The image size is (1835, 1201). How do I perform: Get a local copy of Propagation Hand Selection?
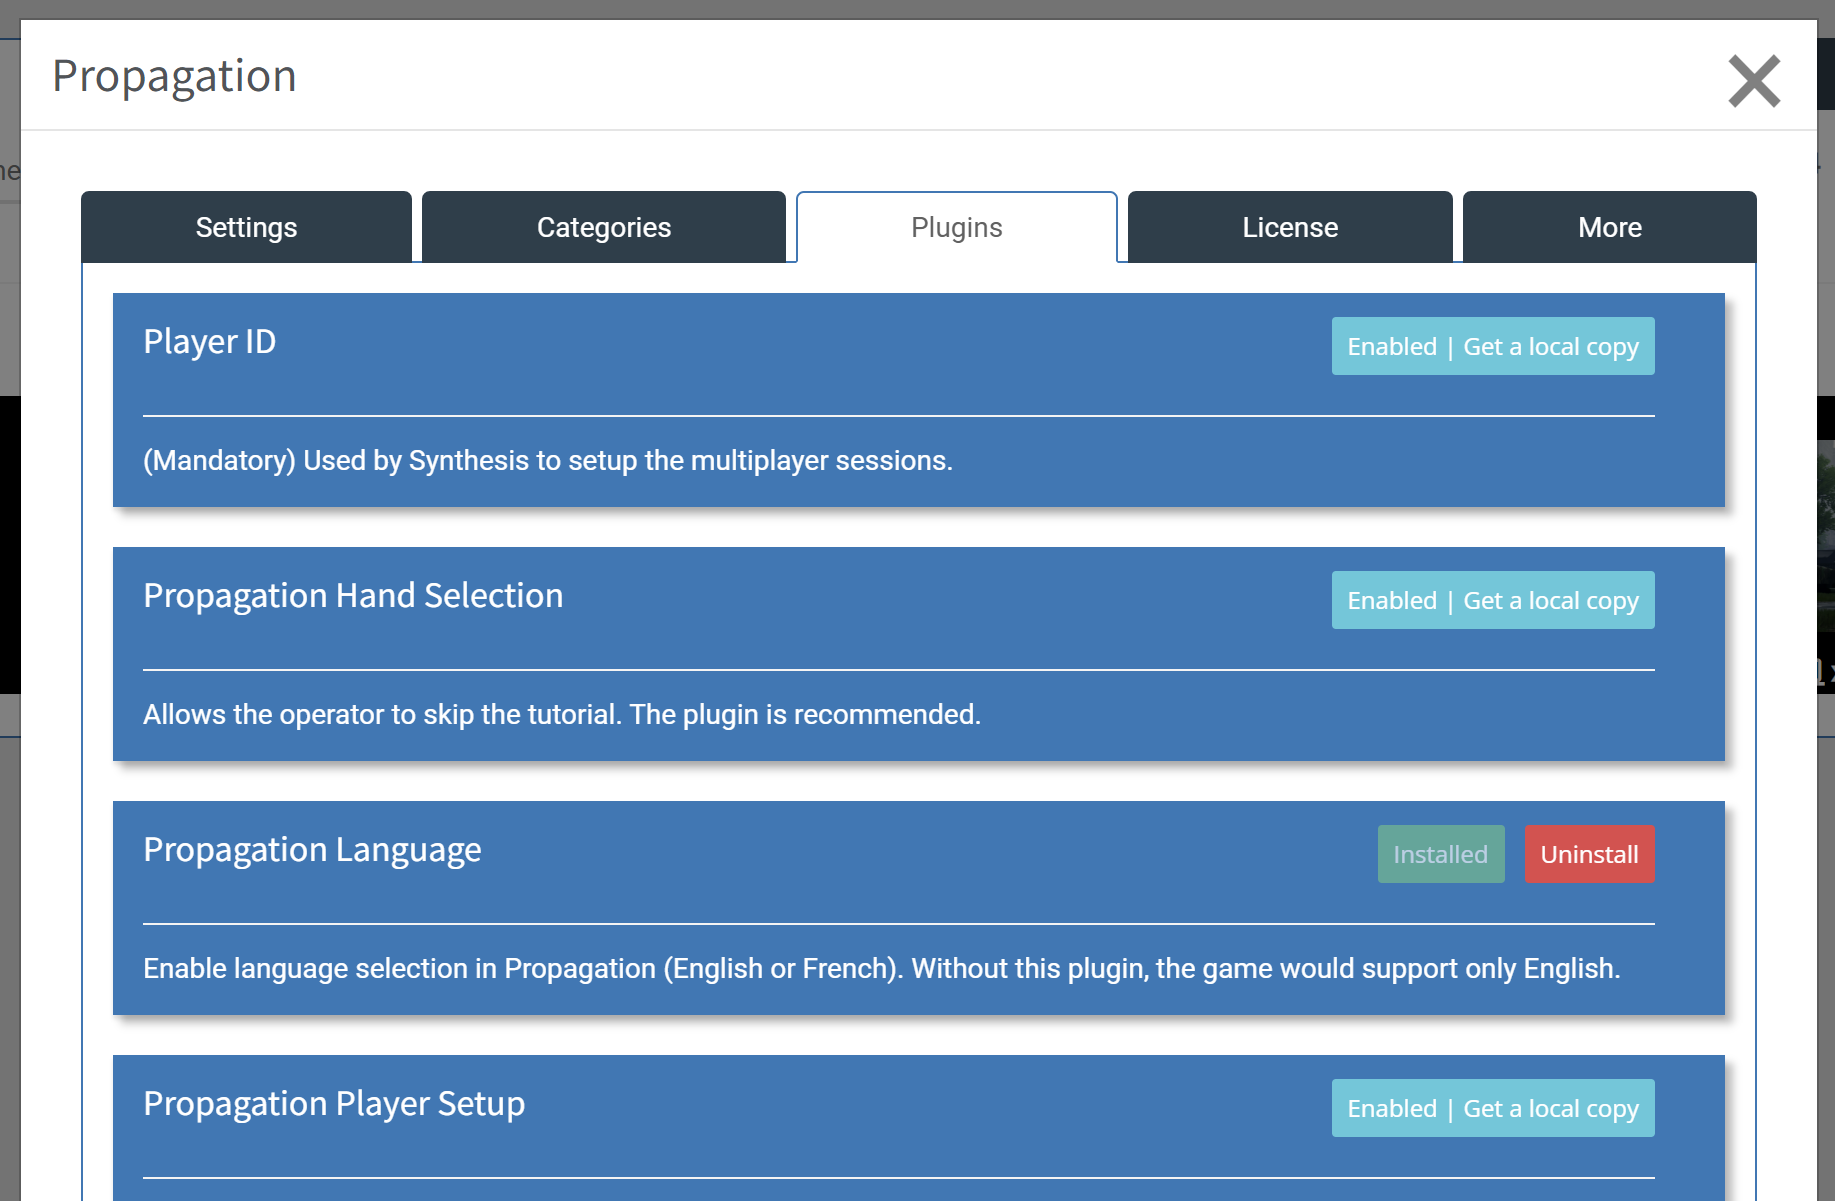1493,600
